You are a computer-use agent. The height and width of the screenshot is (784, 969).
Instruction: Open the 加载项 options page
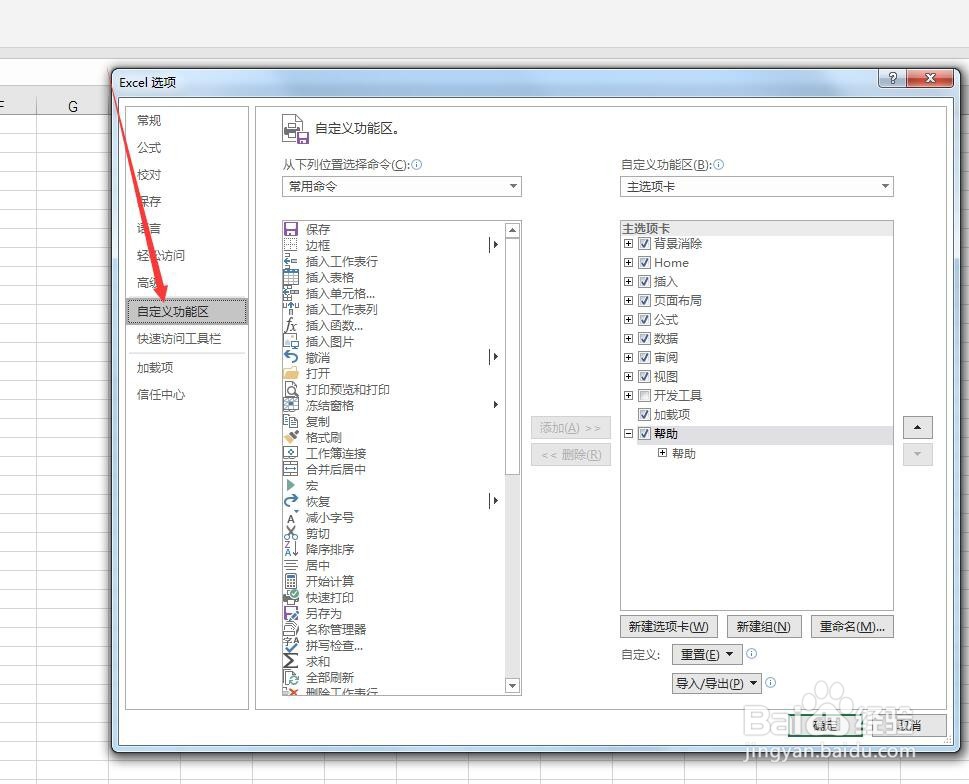[155, 368]
